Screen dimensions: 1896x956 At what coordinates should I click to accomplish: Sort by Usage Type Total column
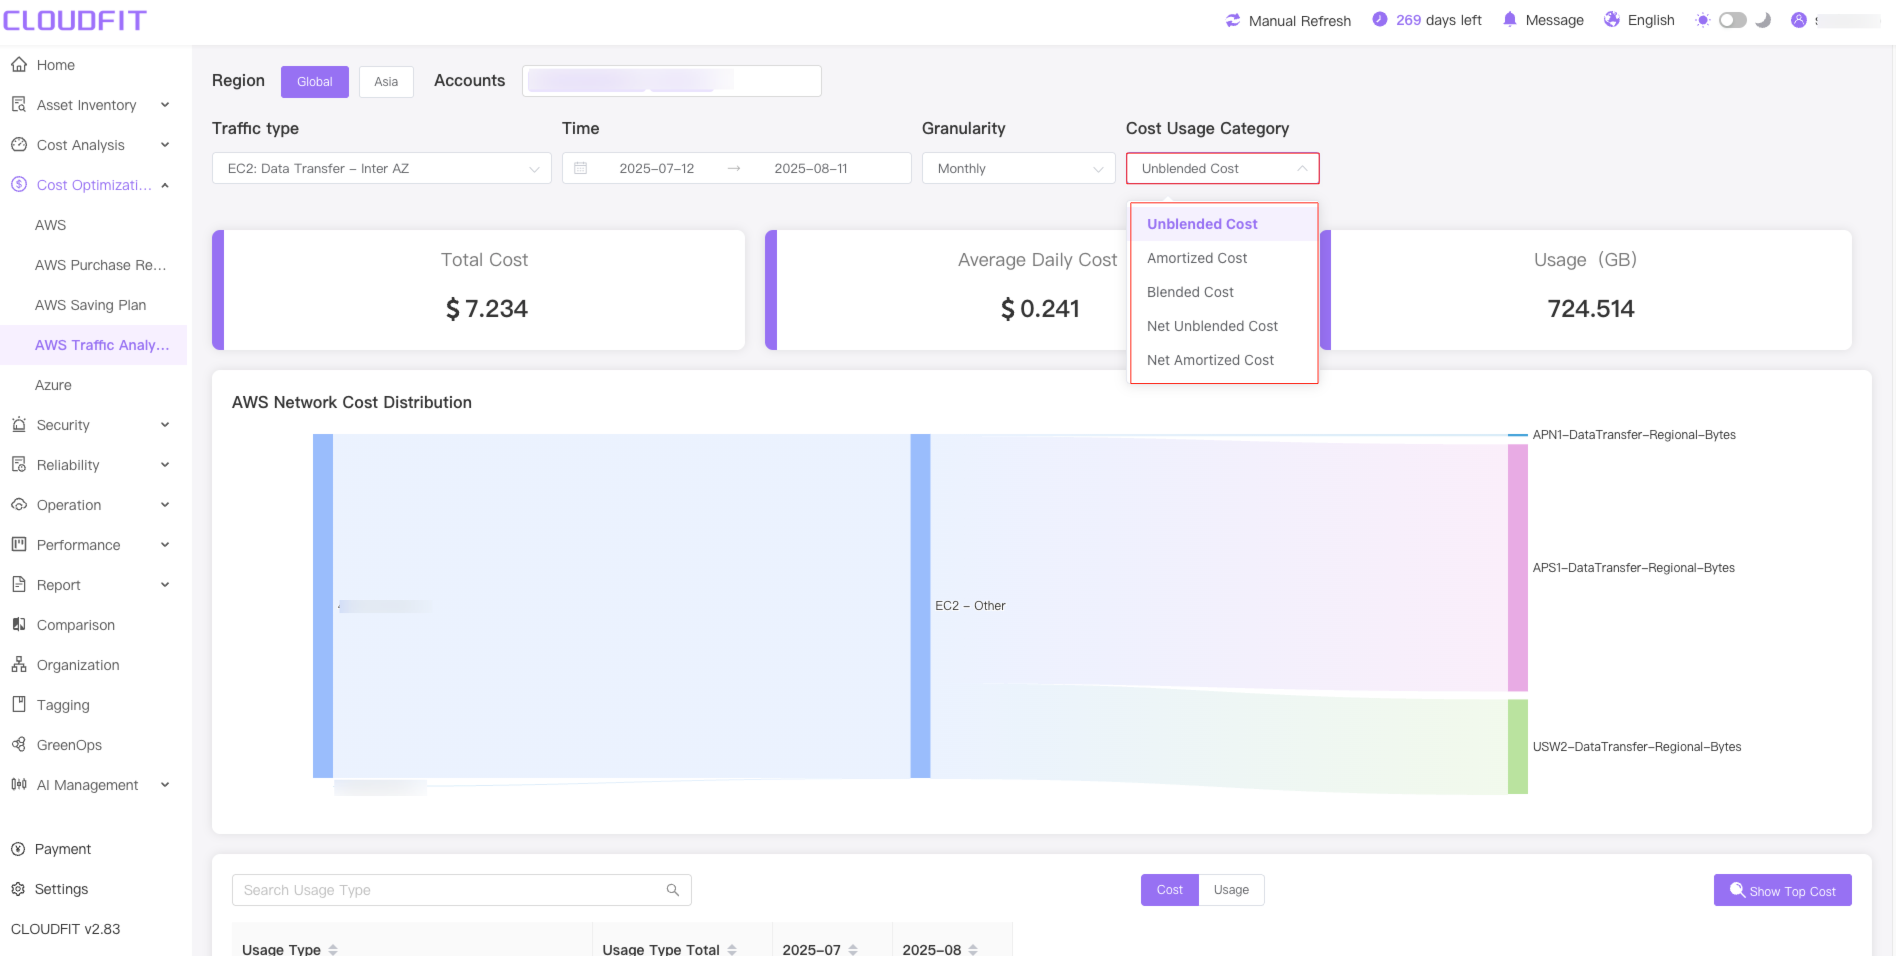click(x=732, y=949)
